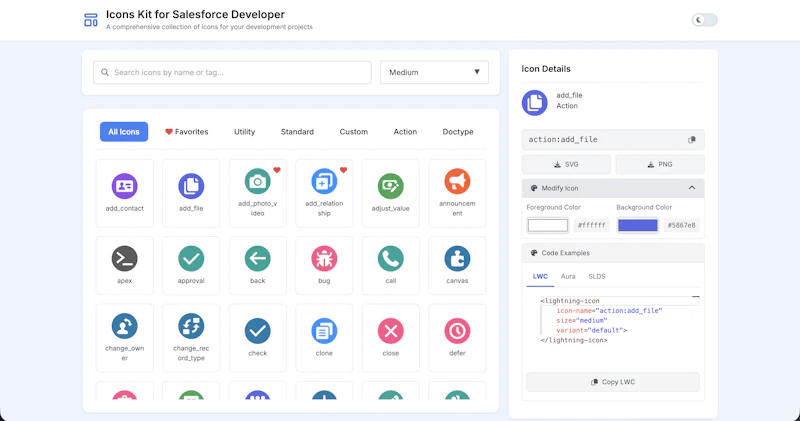Open the Utility tab

coord(244,132)
